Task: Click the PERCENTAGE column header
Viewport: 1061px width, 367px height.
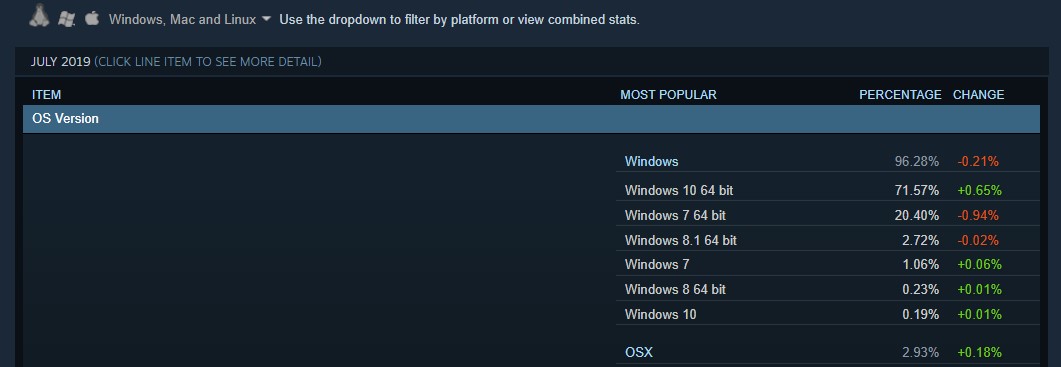Action: click(x=900, y=95)
